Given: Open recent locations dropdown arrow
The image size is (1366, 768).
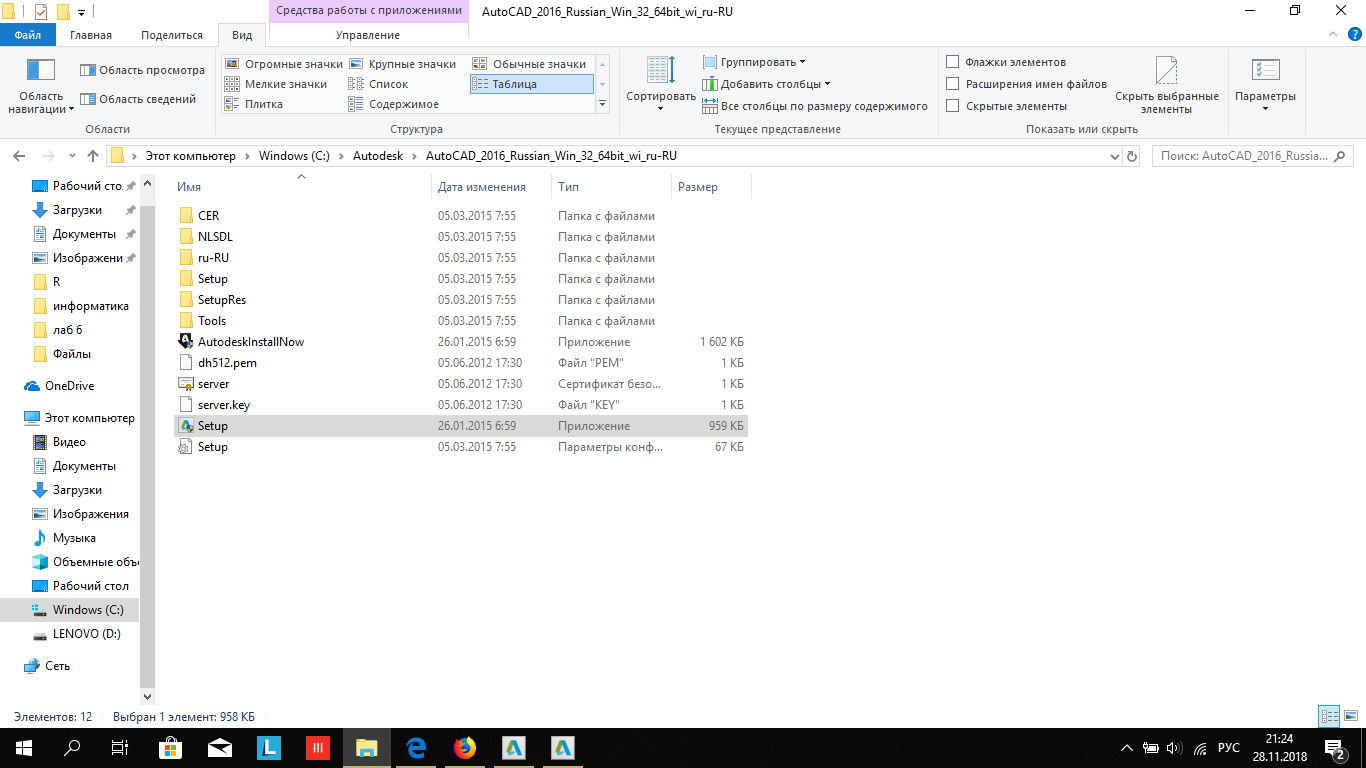Looking at the screenshot, I should (x=72, y=157).
